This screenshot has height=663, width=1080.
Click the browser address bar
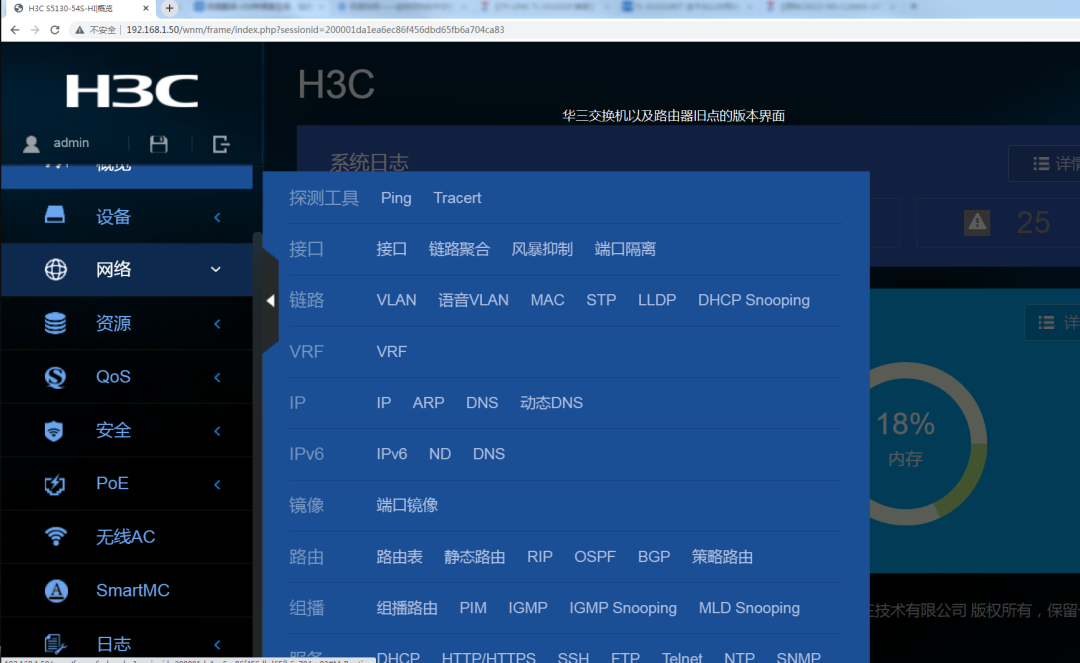(400, 29)
